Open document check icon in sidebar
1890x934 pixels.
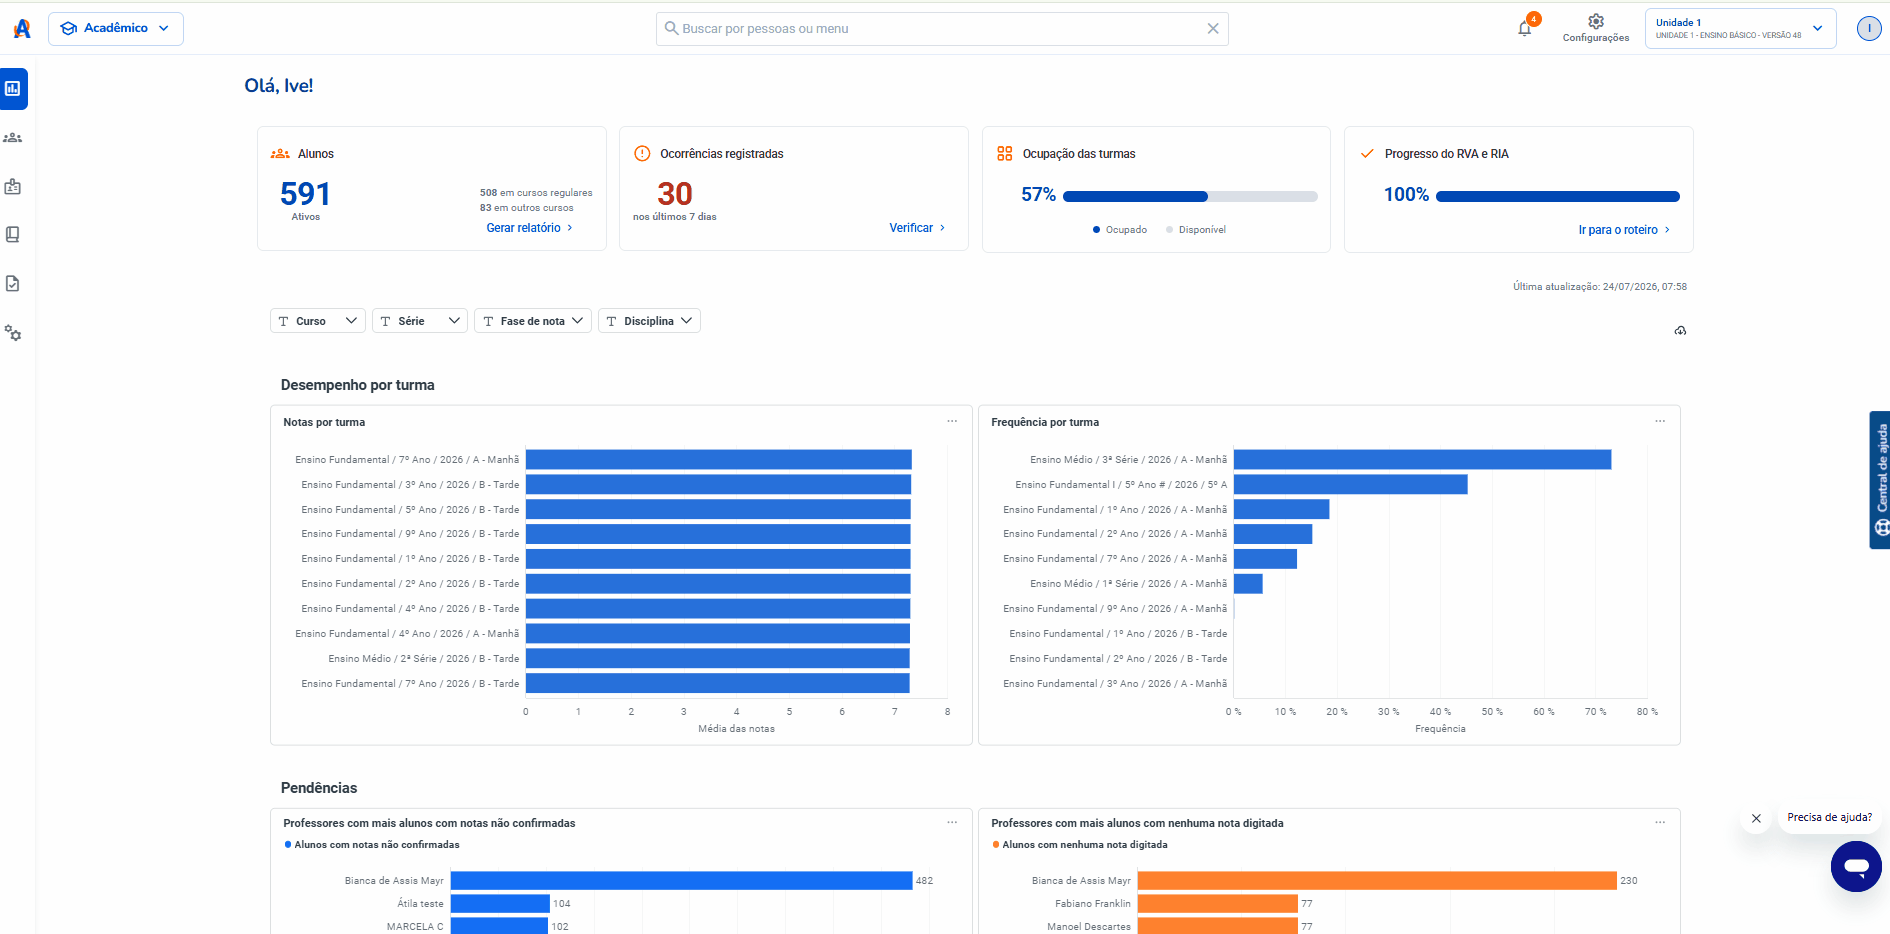click(13, 284)
